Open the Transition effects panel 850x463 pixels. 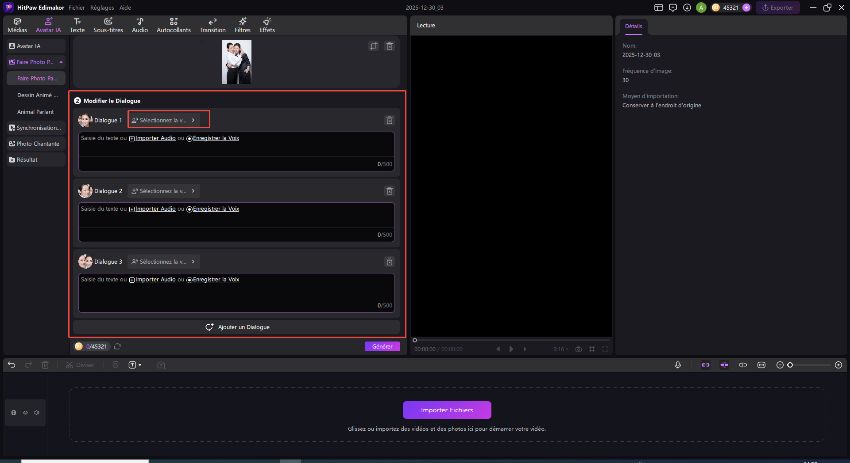[x=212, y=25]
